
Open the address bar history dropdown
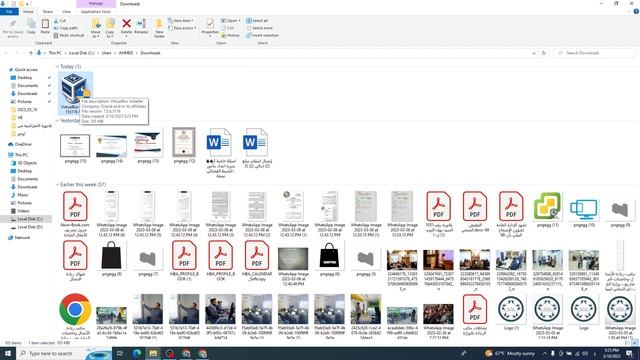[533, 53]
